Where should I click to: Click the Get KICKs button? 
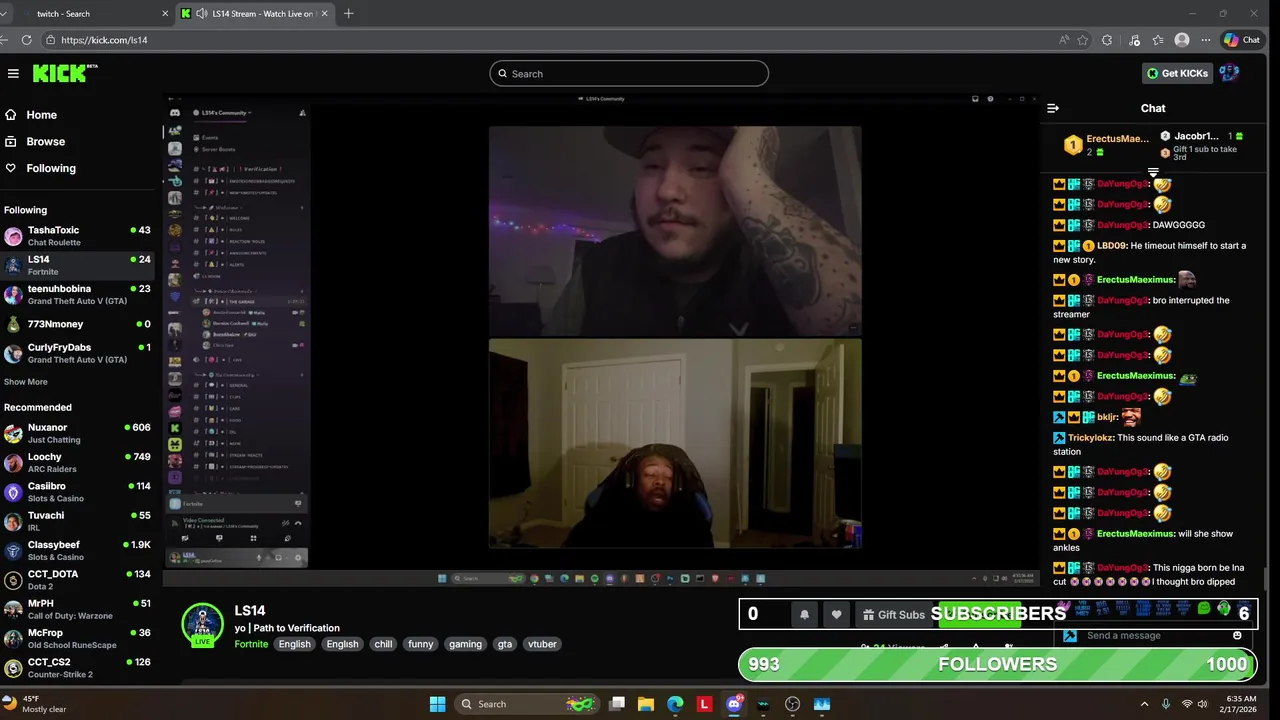pos(1178,73)
